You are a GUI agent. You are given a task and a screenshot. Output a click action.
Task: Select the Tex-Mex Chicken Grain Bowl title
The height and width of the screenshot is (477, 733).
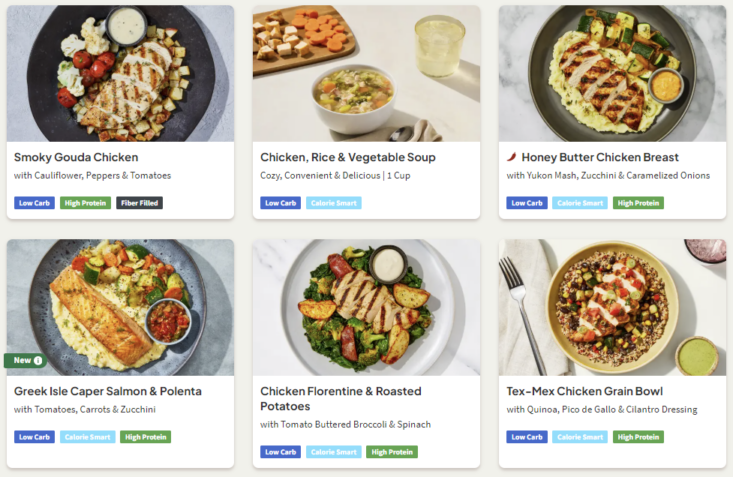[585, 391]
